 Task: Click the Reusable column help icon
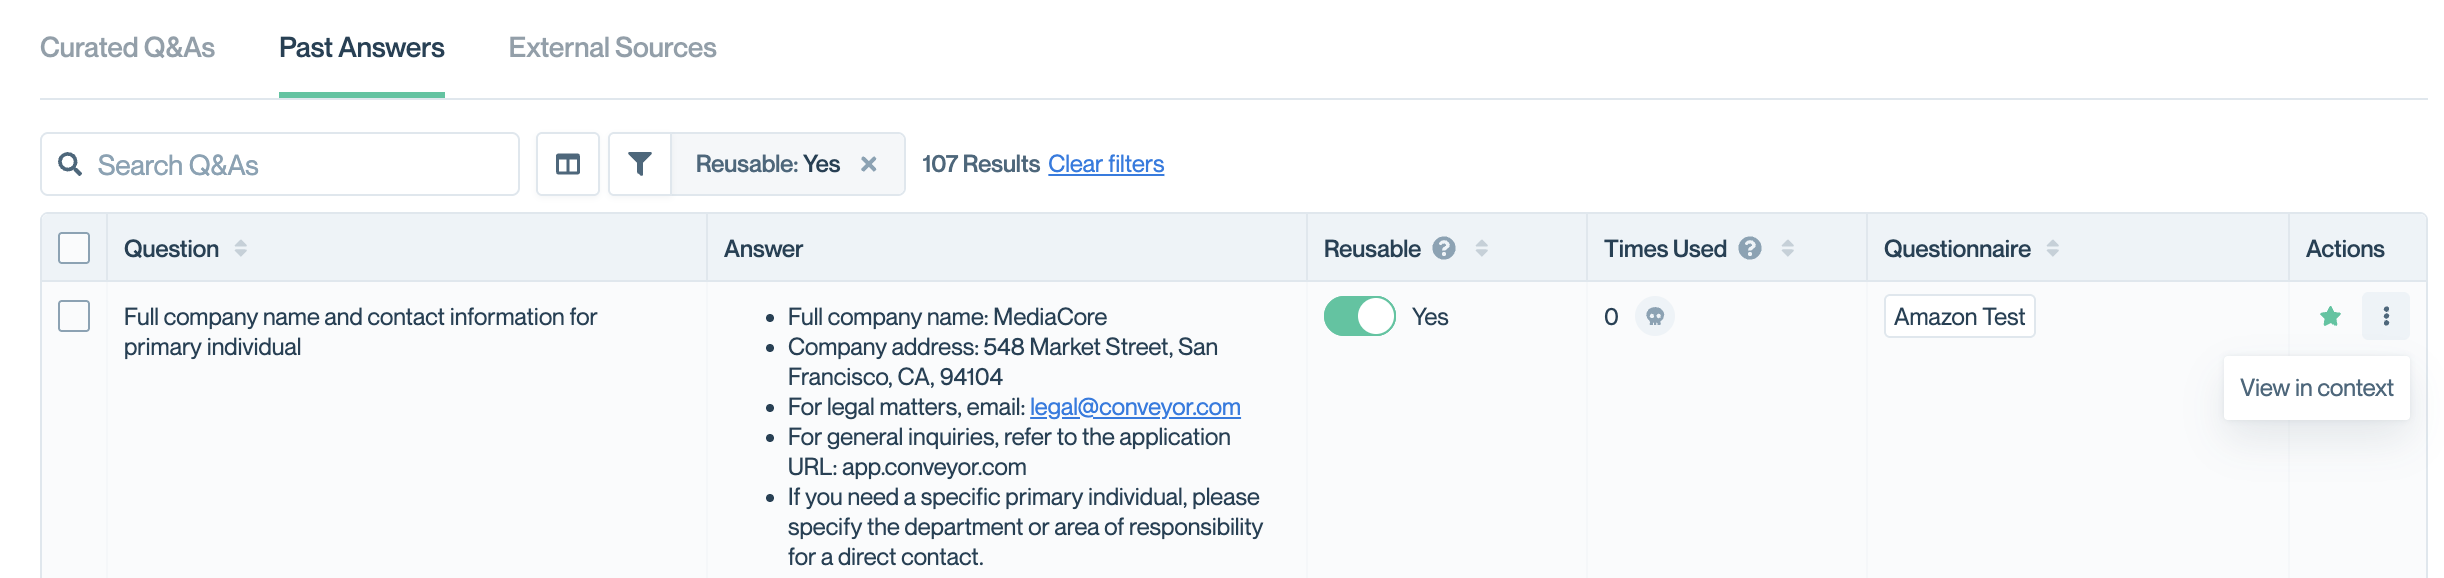click(1444, 248)
